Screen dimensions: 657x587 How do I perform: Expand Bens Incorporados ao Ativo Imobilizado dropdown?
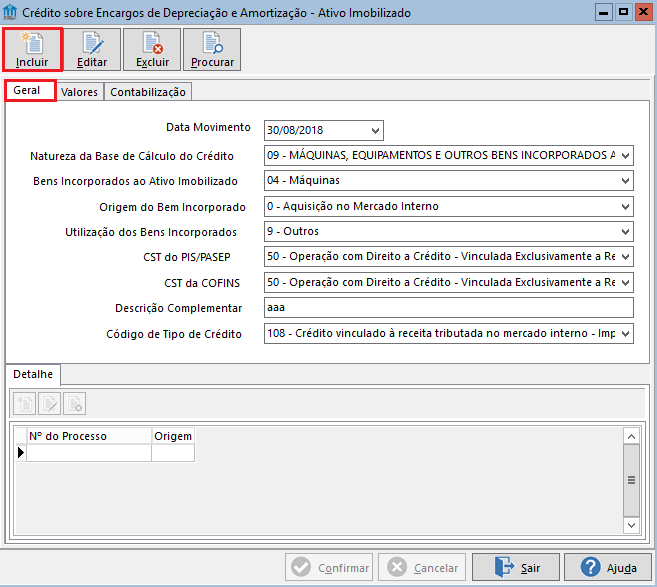coord(625,181)
